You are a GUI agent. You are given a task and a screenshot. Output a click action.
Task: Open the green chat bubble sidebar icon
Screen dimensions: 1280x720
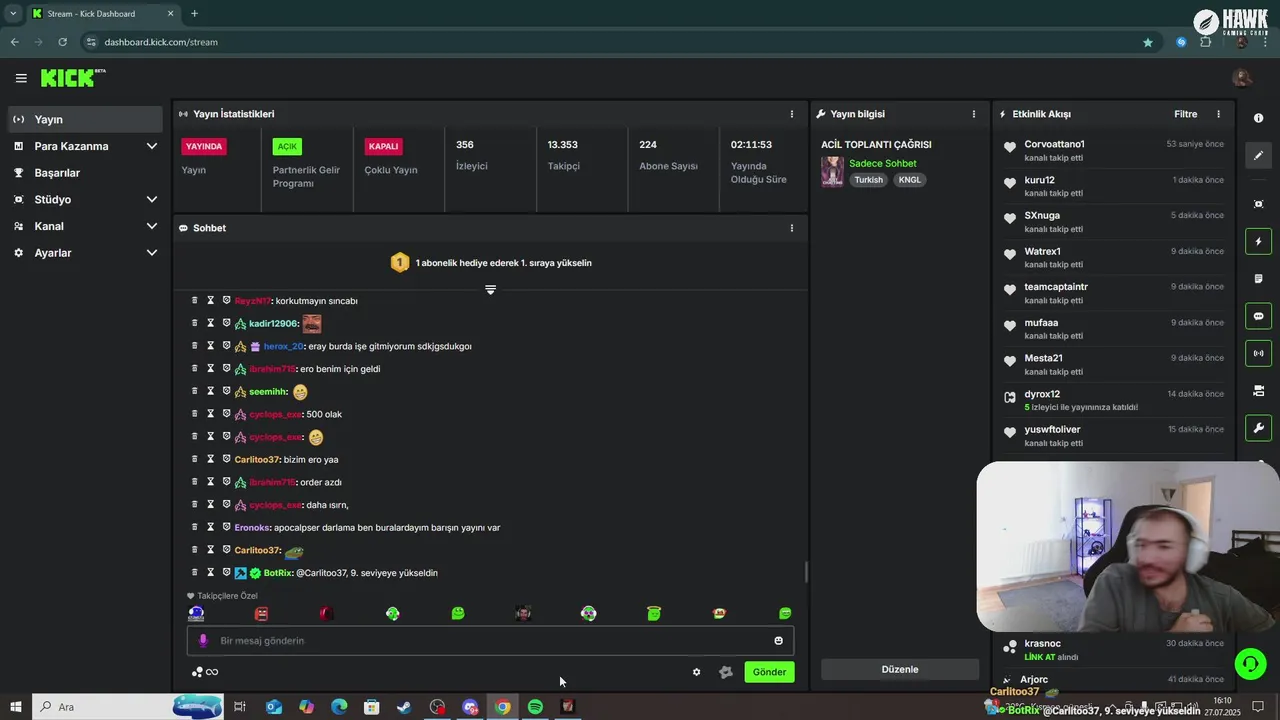[x=1258, y=316]
